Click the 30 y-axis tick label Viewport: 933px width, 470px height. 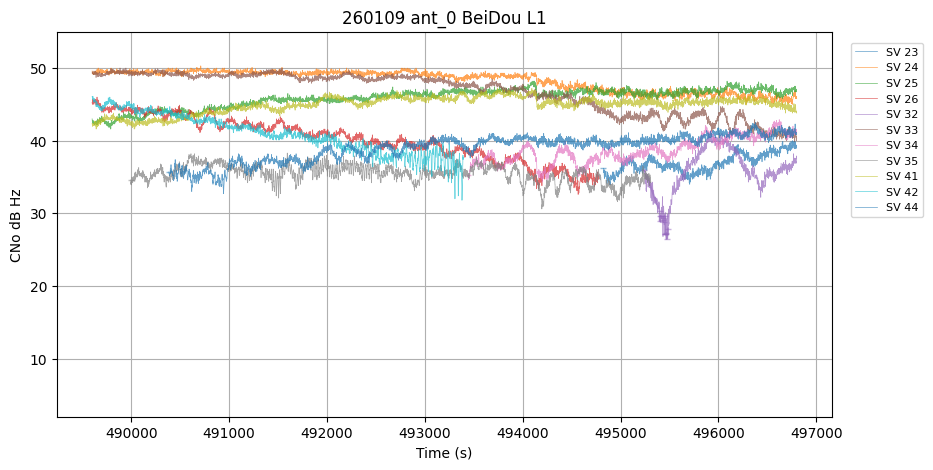tap(40, 214)
